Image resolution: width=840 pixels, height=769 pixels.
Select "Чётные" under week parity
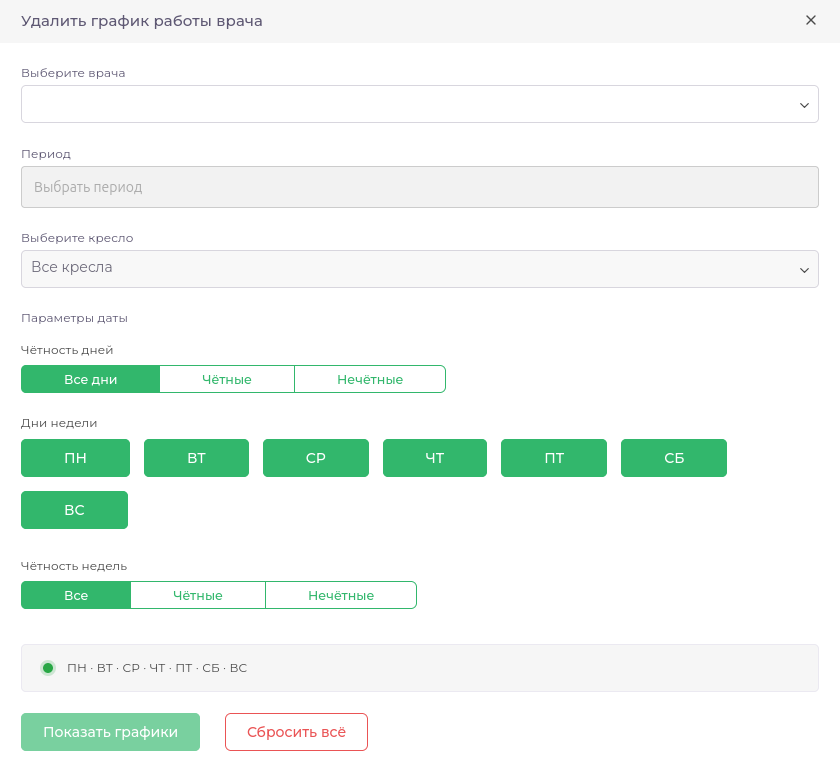(x=198, y=595)
